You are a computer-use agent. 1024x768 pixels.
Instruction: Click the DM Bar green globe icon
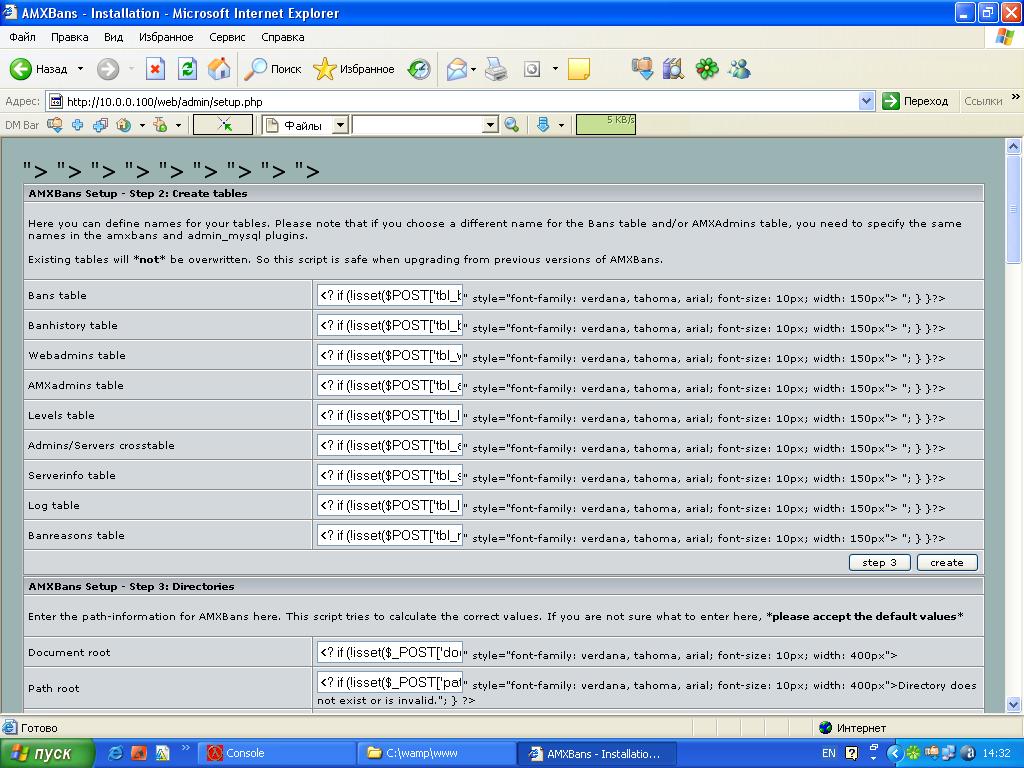(123, 125)
